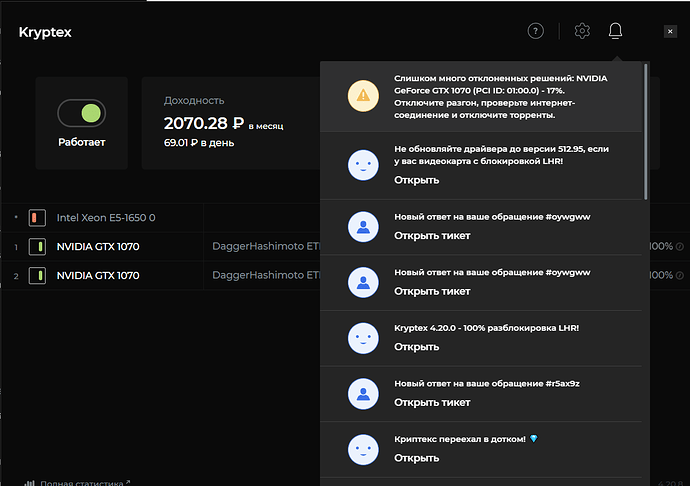Open the help question mark icon
Screen dimensions: 690x486
click(536, 31)
